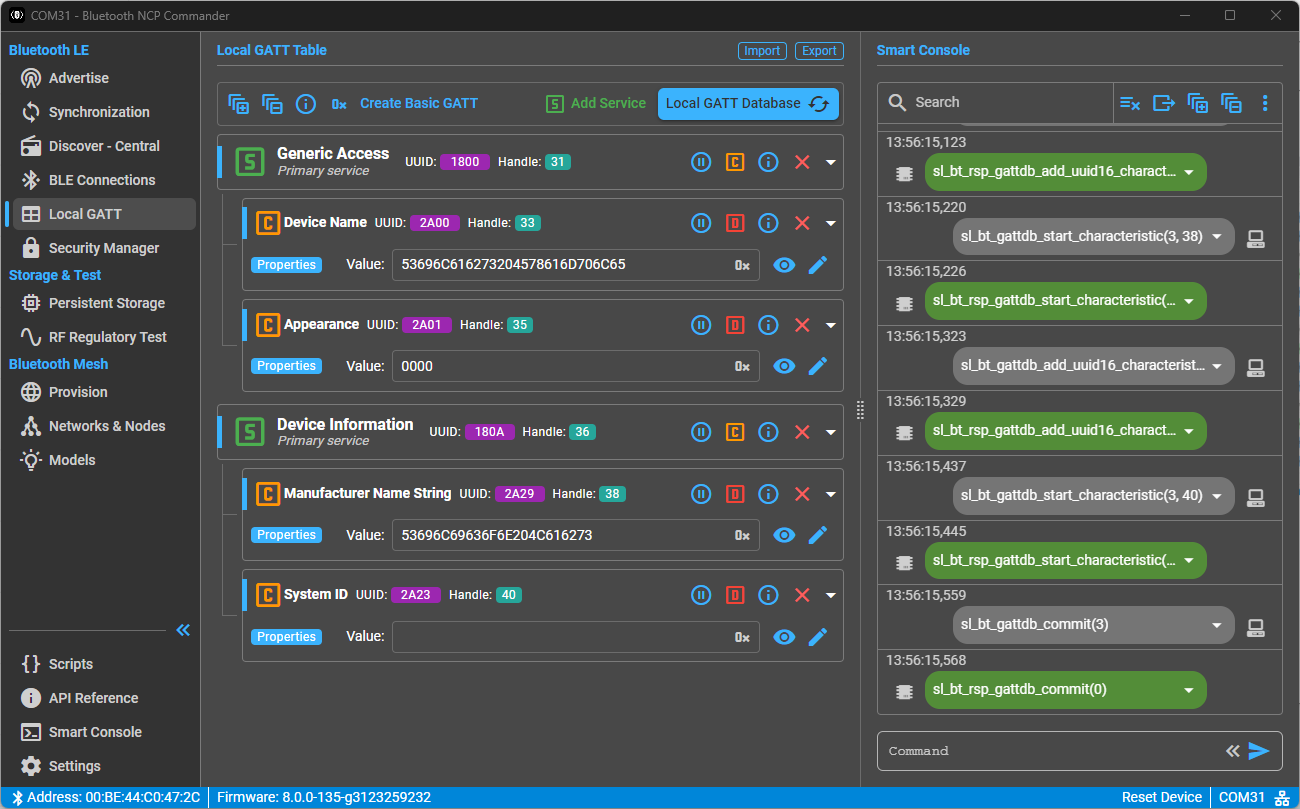The height and width of the screenshot is (809, 1300).
Task: Collapse the Device Information service
Action: 831,433
